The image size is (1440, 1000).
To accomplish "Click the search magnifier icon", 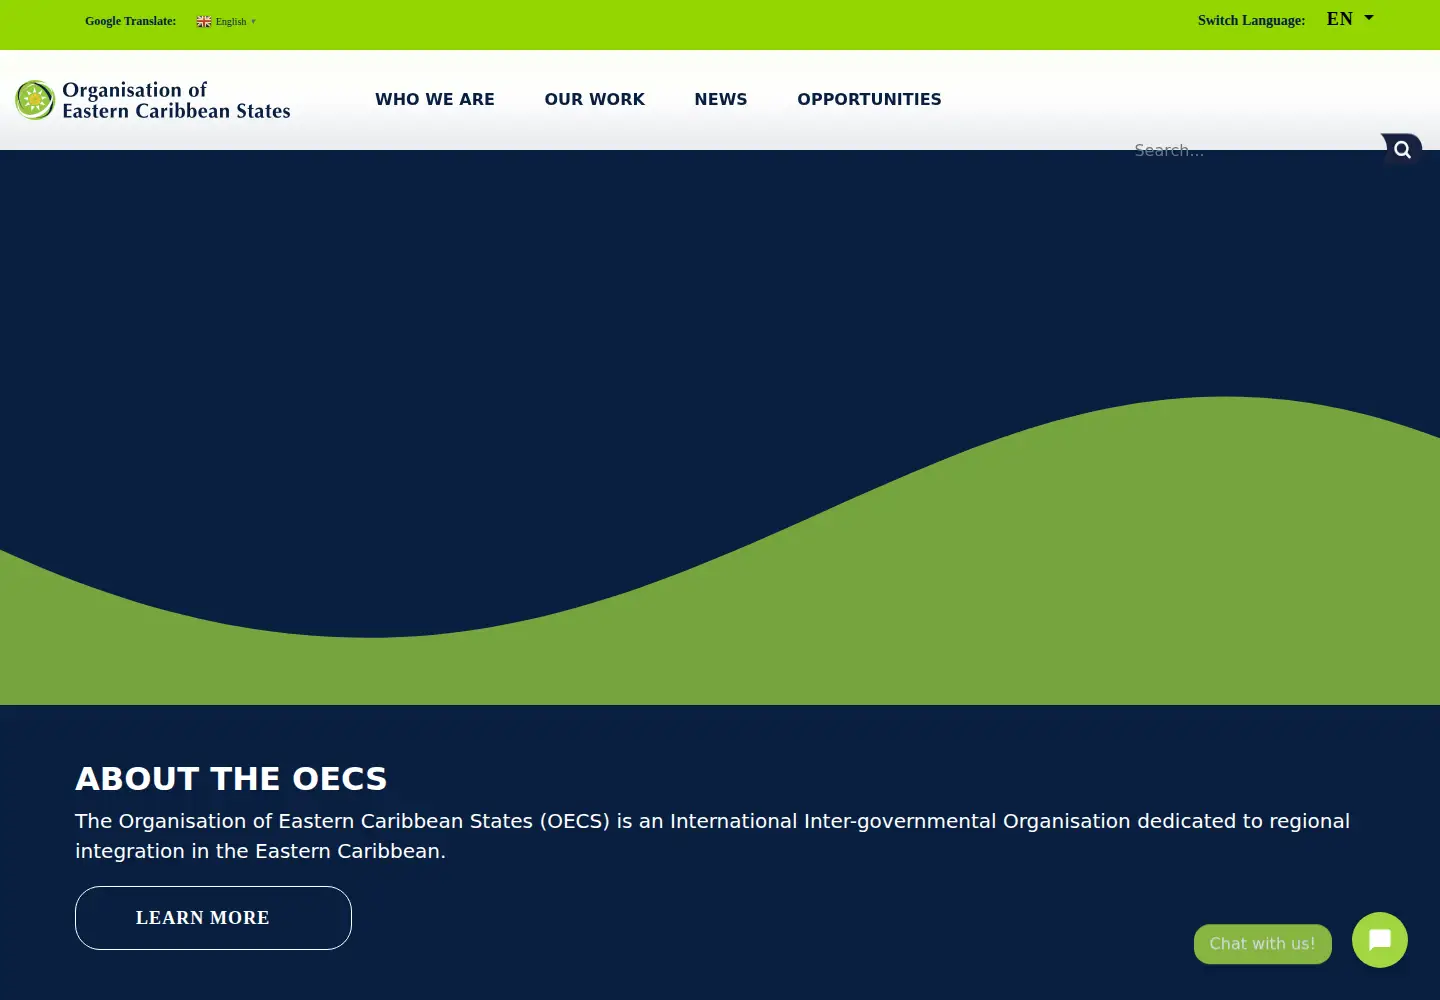I will [1402, 150].
